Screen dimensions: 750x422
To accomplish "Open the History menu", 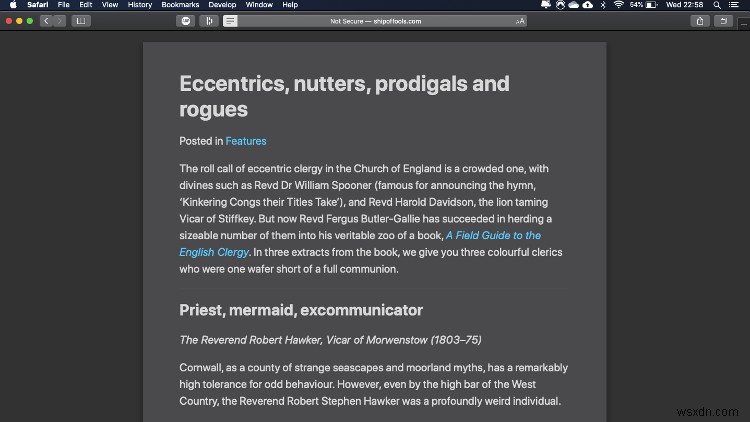I will [140, 5].
